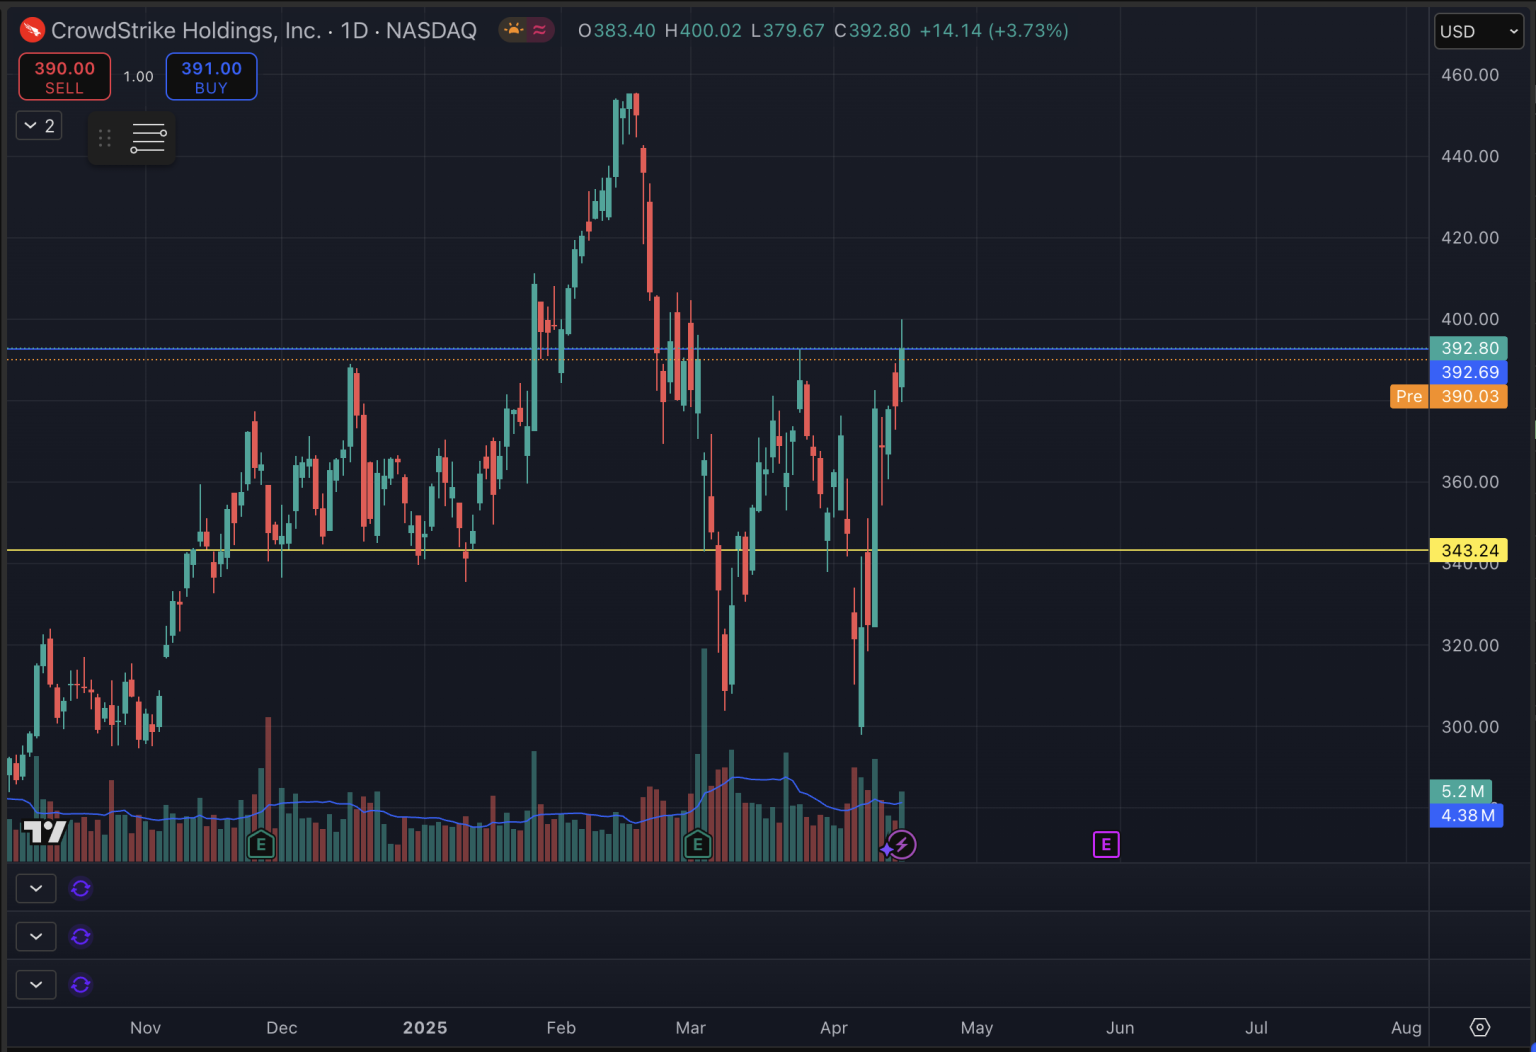
Task: Open the chart settings gear
Action: pos(1480,1027)
